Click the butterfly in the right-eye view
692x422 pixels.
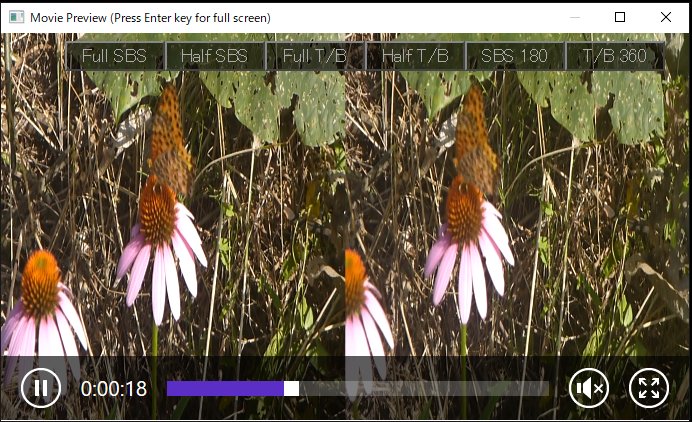474,140
